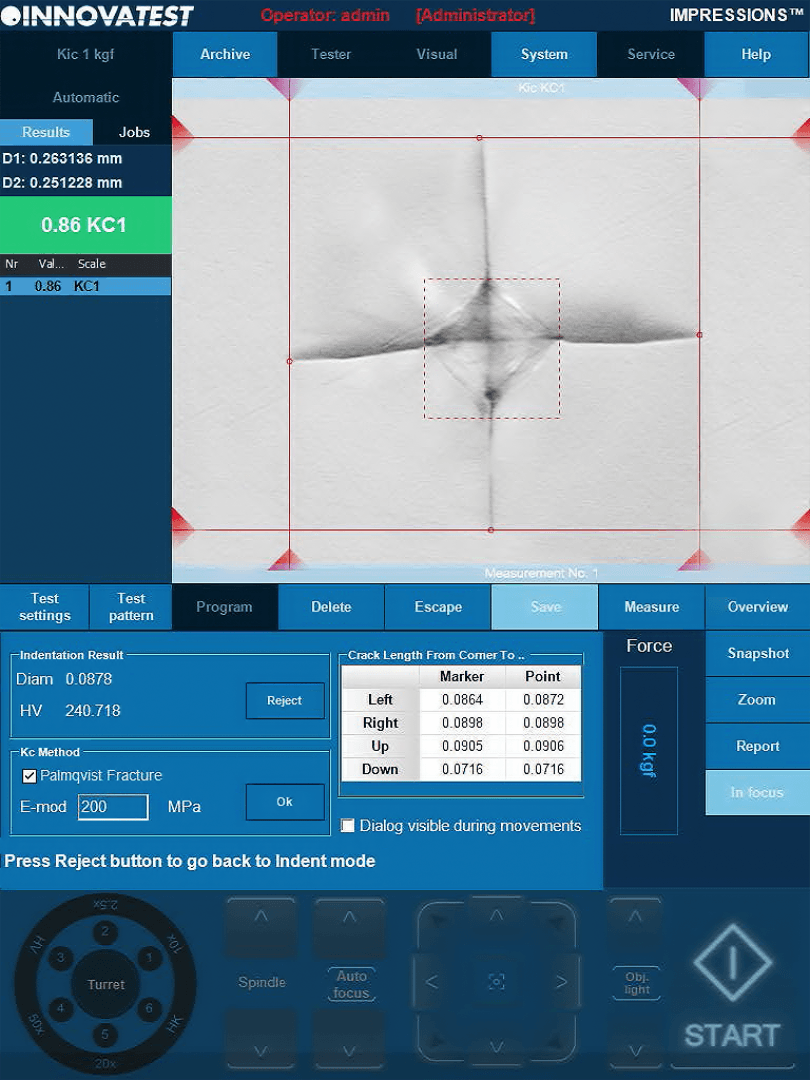Move the Spindle up with its up arrow
Screen dimensions: 810x1080
tap(261, 926)
